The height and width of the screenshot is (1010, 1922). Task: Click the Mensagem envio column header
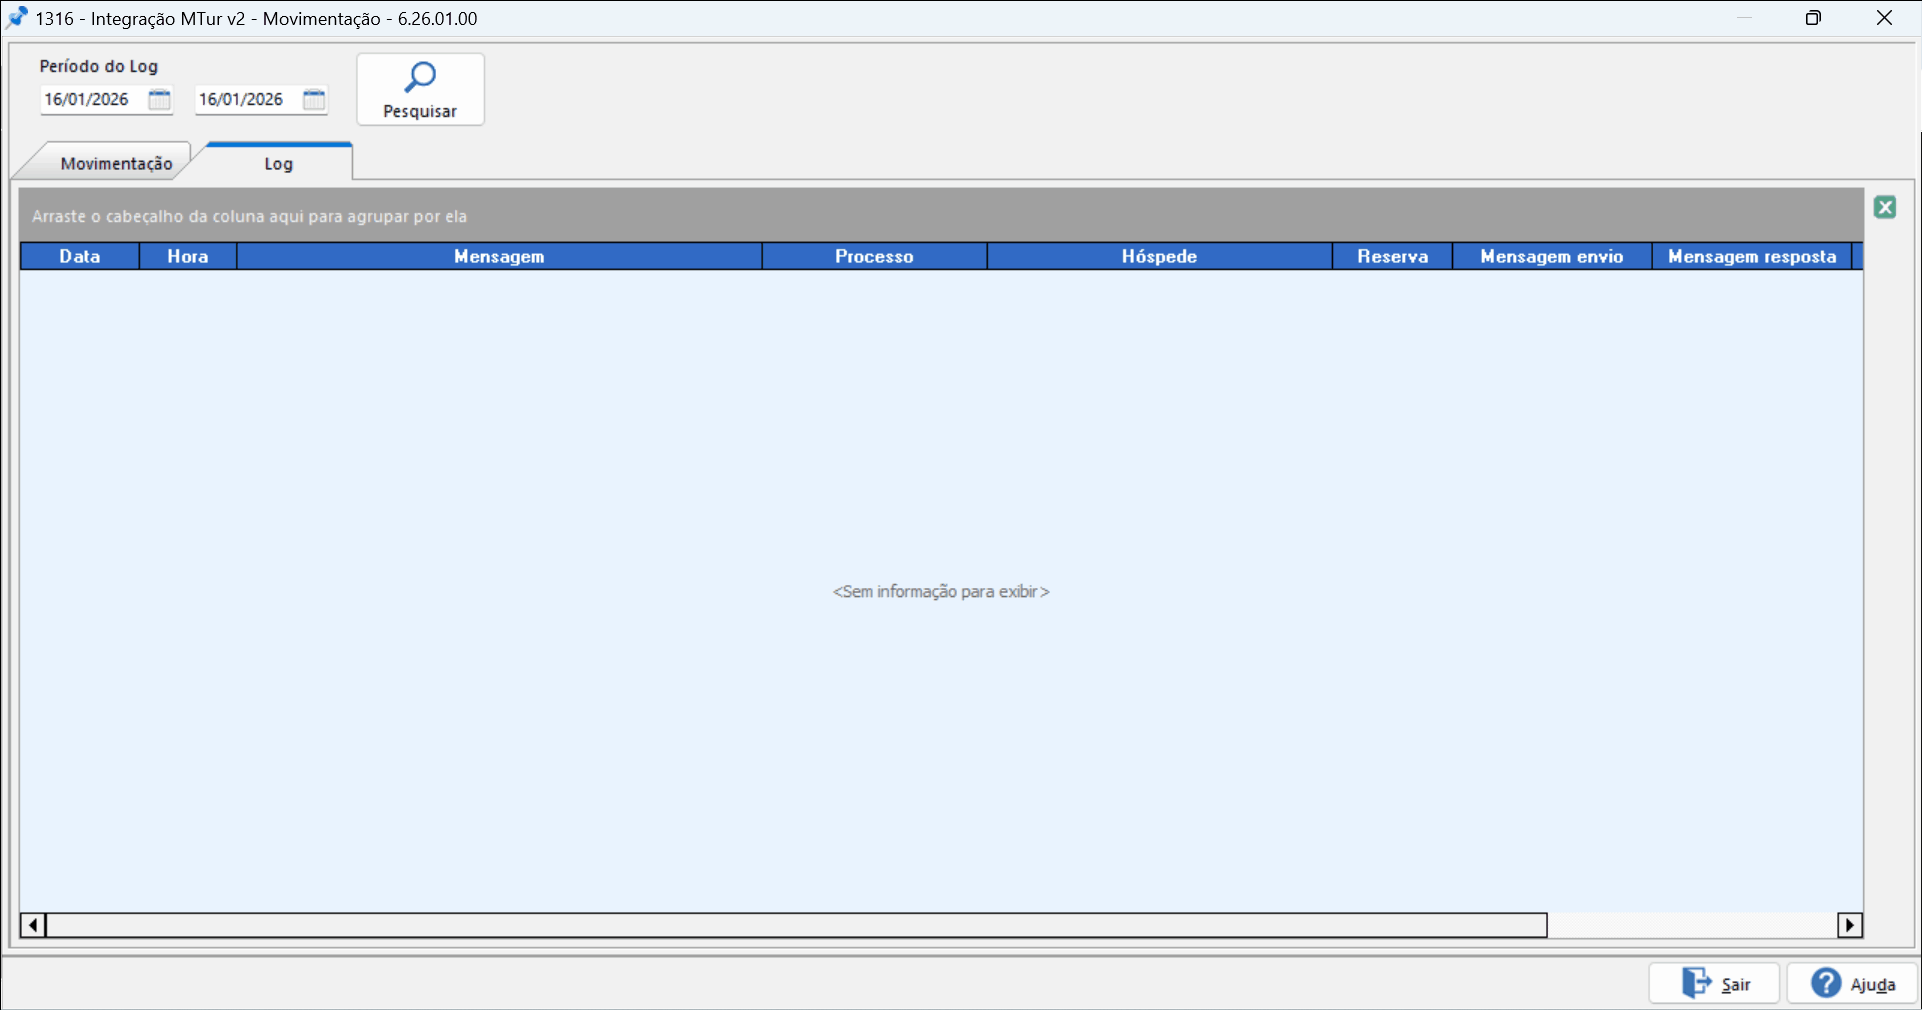(1551, 256)
